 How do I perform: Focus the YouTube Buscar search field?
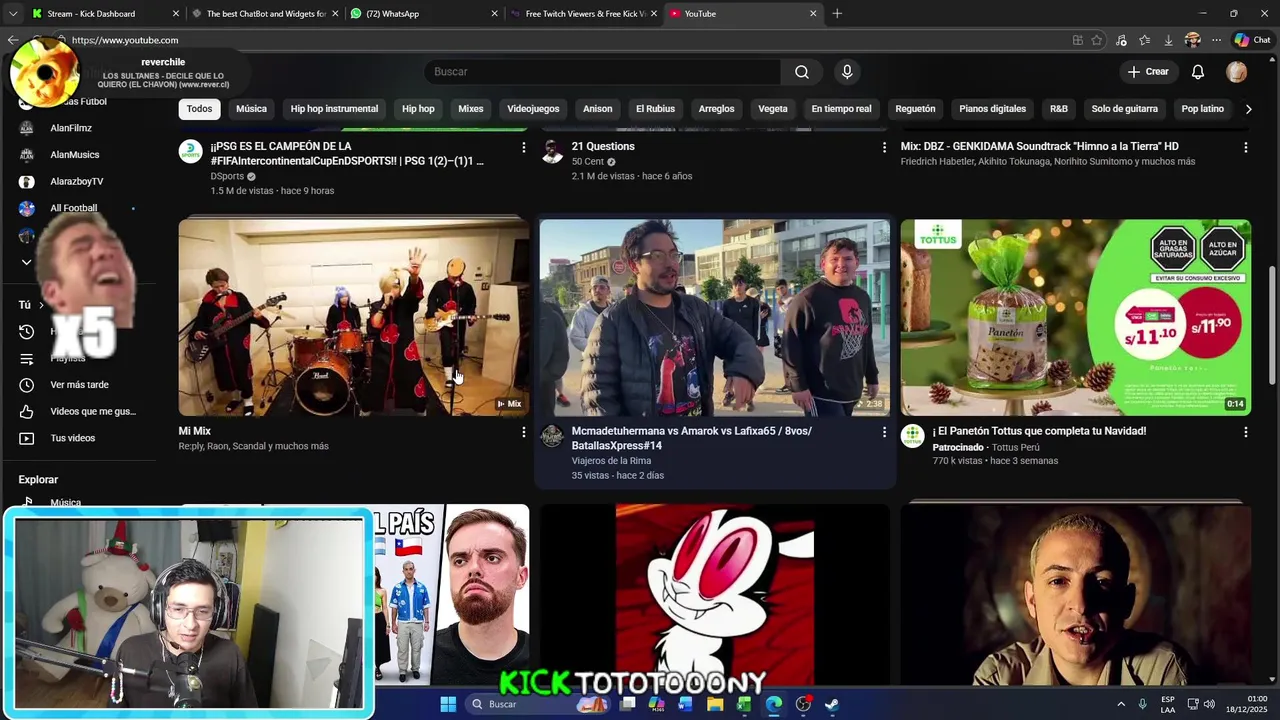tap(603, 72)
